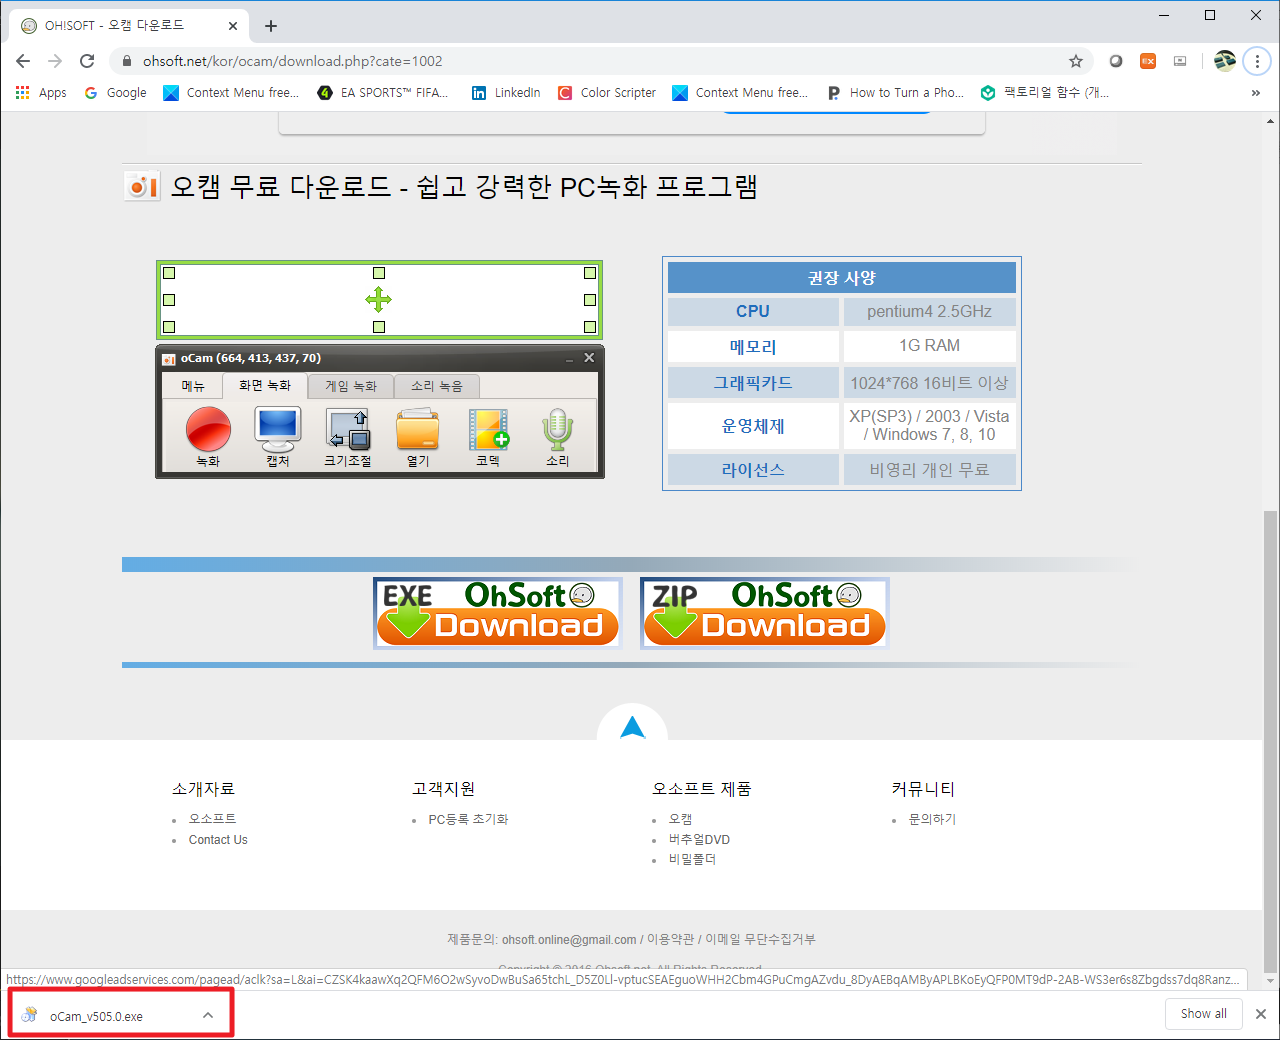The image size is (1280, 1040).
Task: Go back to the previous page
Action: [23, 61]
